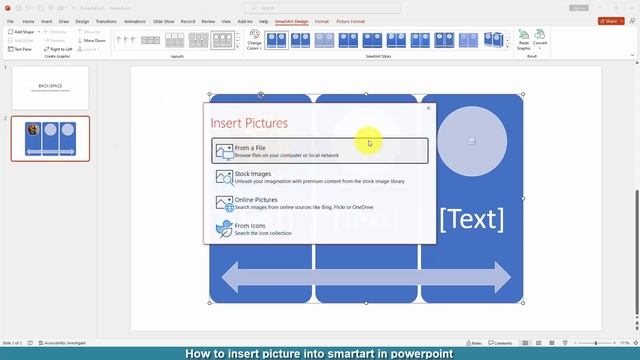The height and width of the screenshot is (360, 640).
Task: Switch to Slide Sorter view icon
Action: pyautogui.click(x=538, y=343)
